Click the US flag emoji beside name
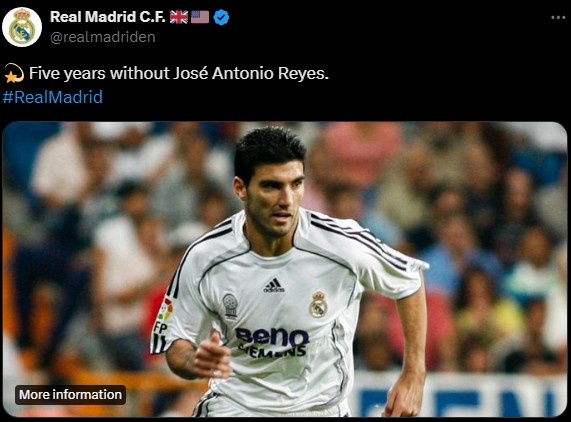This screenshot has height=422, width=571. click(x=200, y=17)
